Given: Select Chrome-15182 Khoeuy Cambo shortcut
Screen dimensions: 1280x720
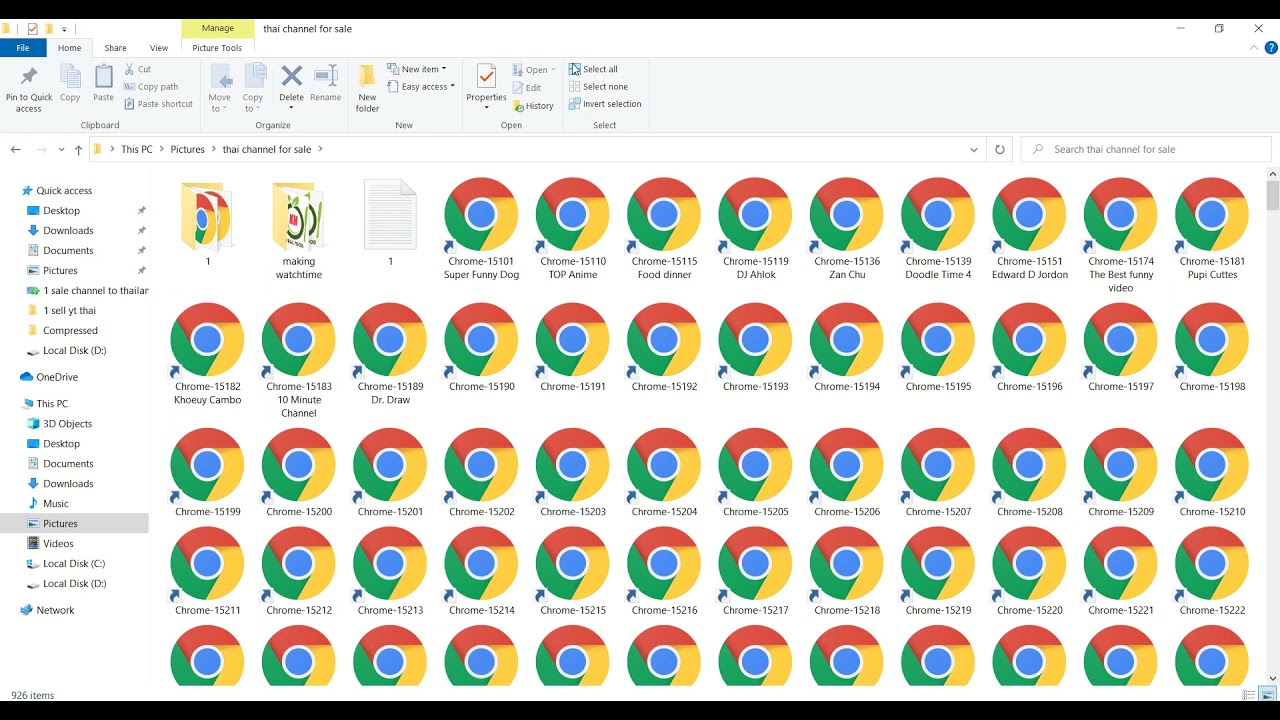Looking at the screenshot, I should [x=207, y=354].
